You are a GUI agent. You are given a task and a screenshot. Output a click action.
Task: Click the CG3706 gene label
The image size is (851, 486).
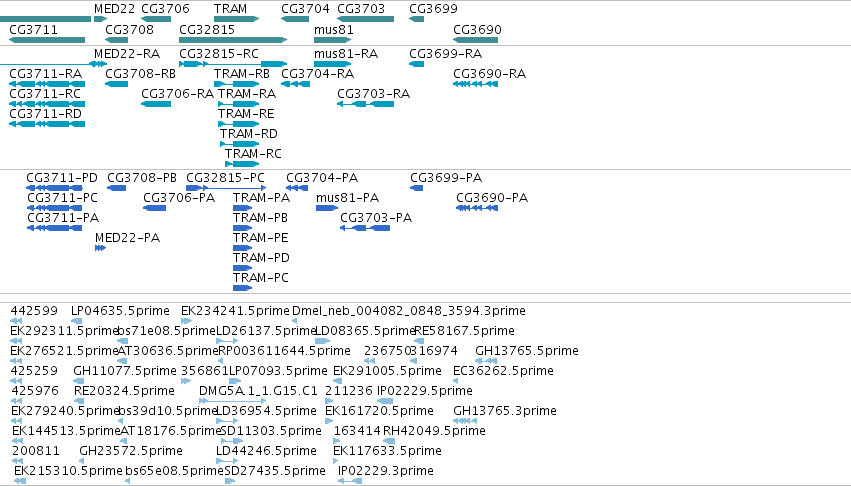click(x=165, y=9)
